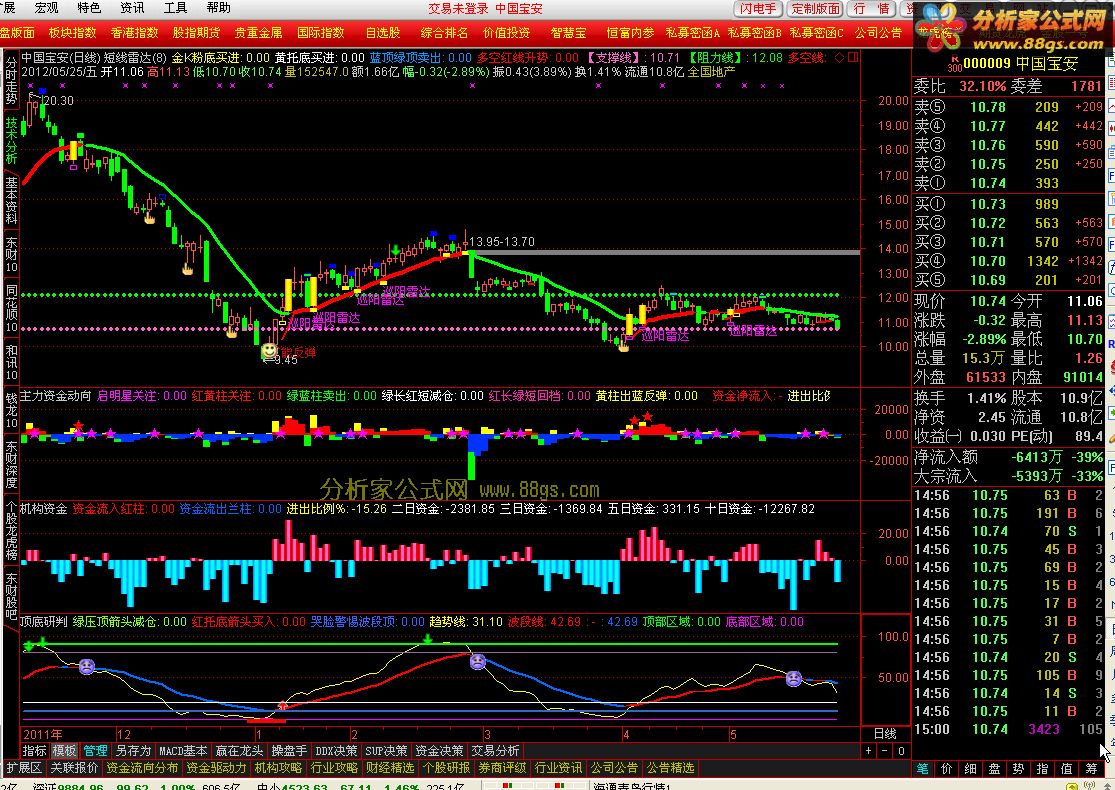Switch to 技术分析 side tab
Viewport: 1115px width, 790px height.
[11, 140]
